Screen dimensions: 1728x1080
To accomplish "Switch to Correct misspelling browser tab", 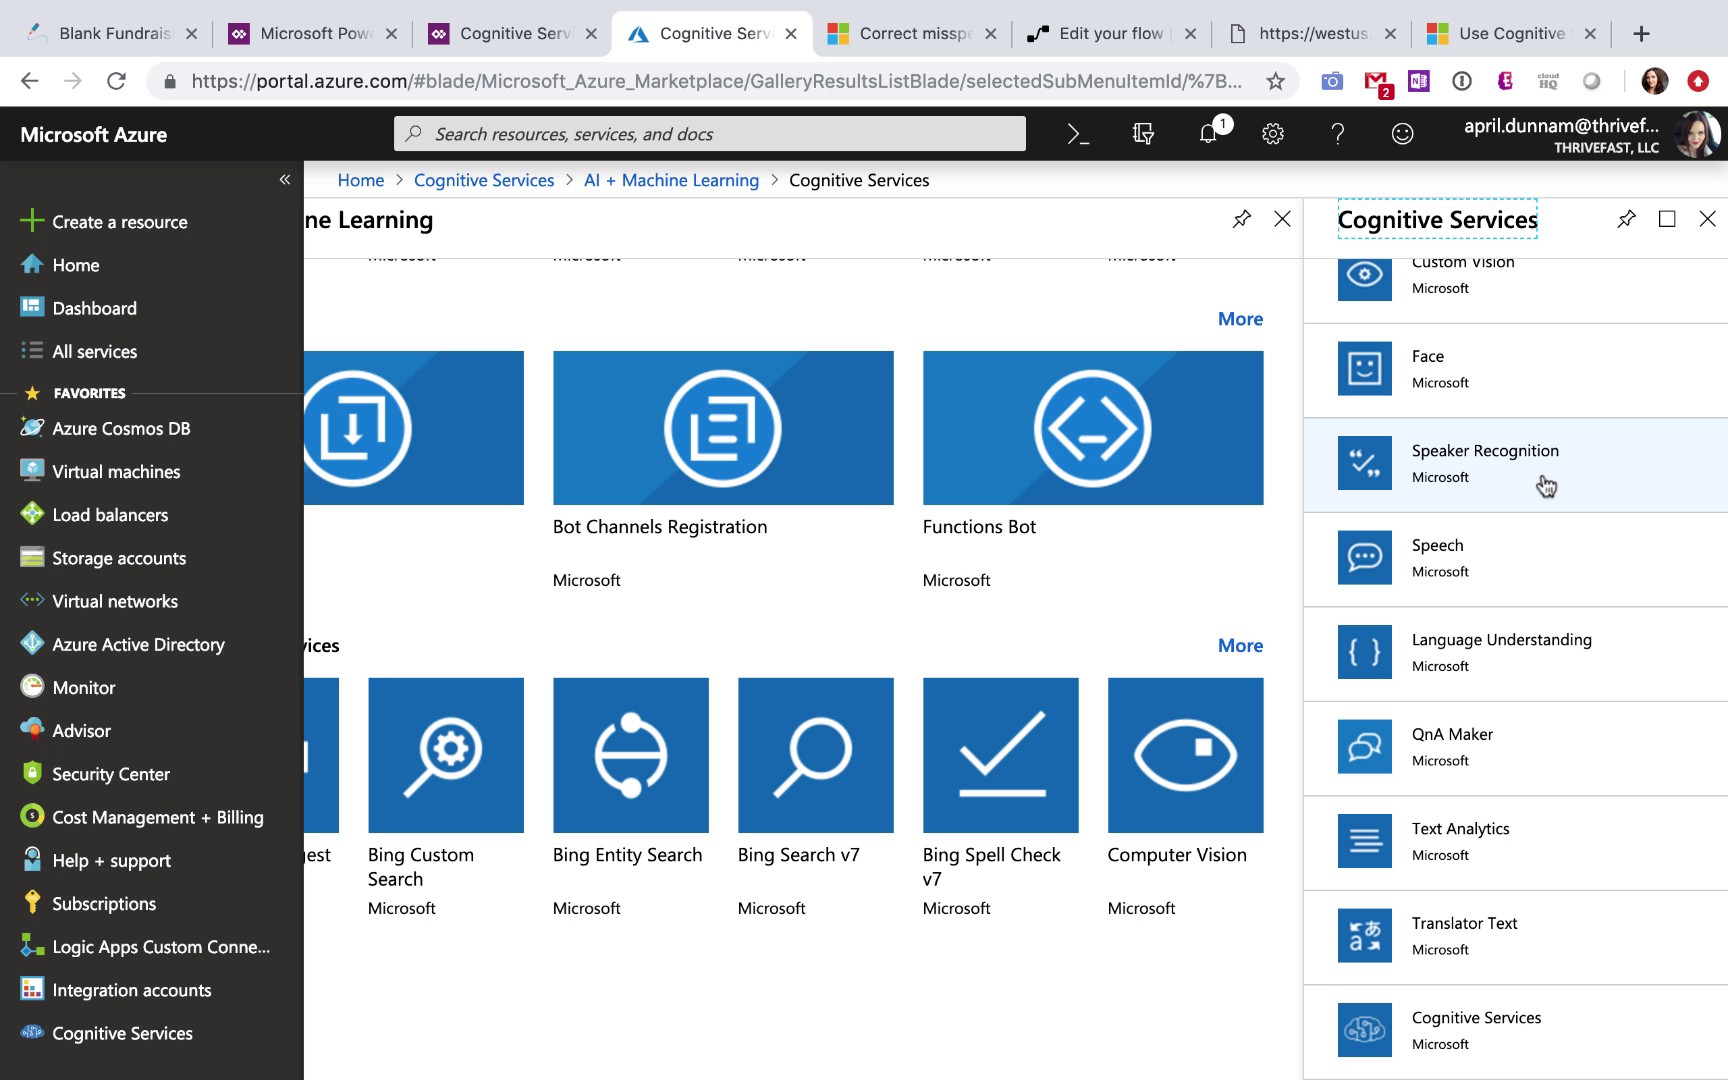I will point(912,33).
